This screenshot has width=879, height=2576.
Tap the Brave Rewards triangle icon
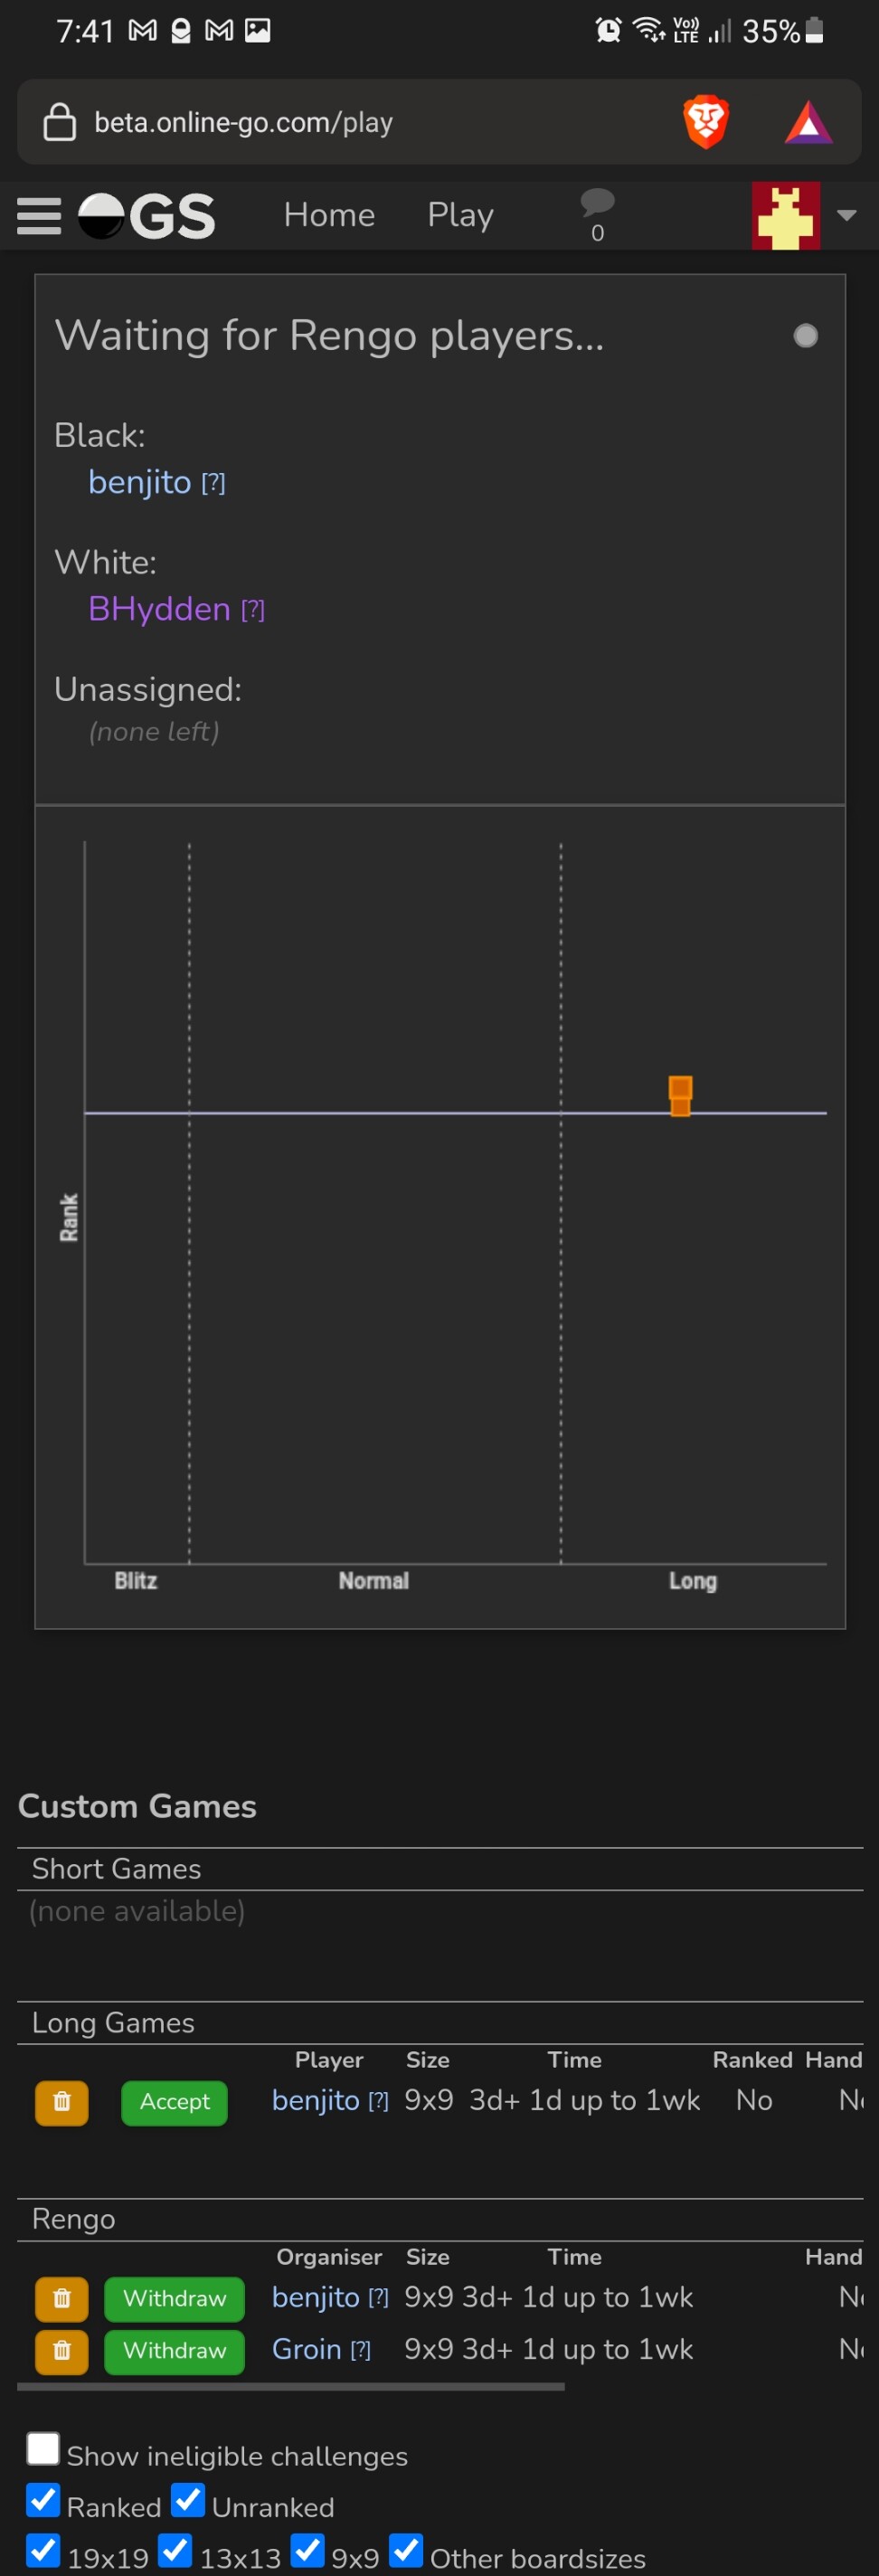pyautogui.click(x=808, y=123)
